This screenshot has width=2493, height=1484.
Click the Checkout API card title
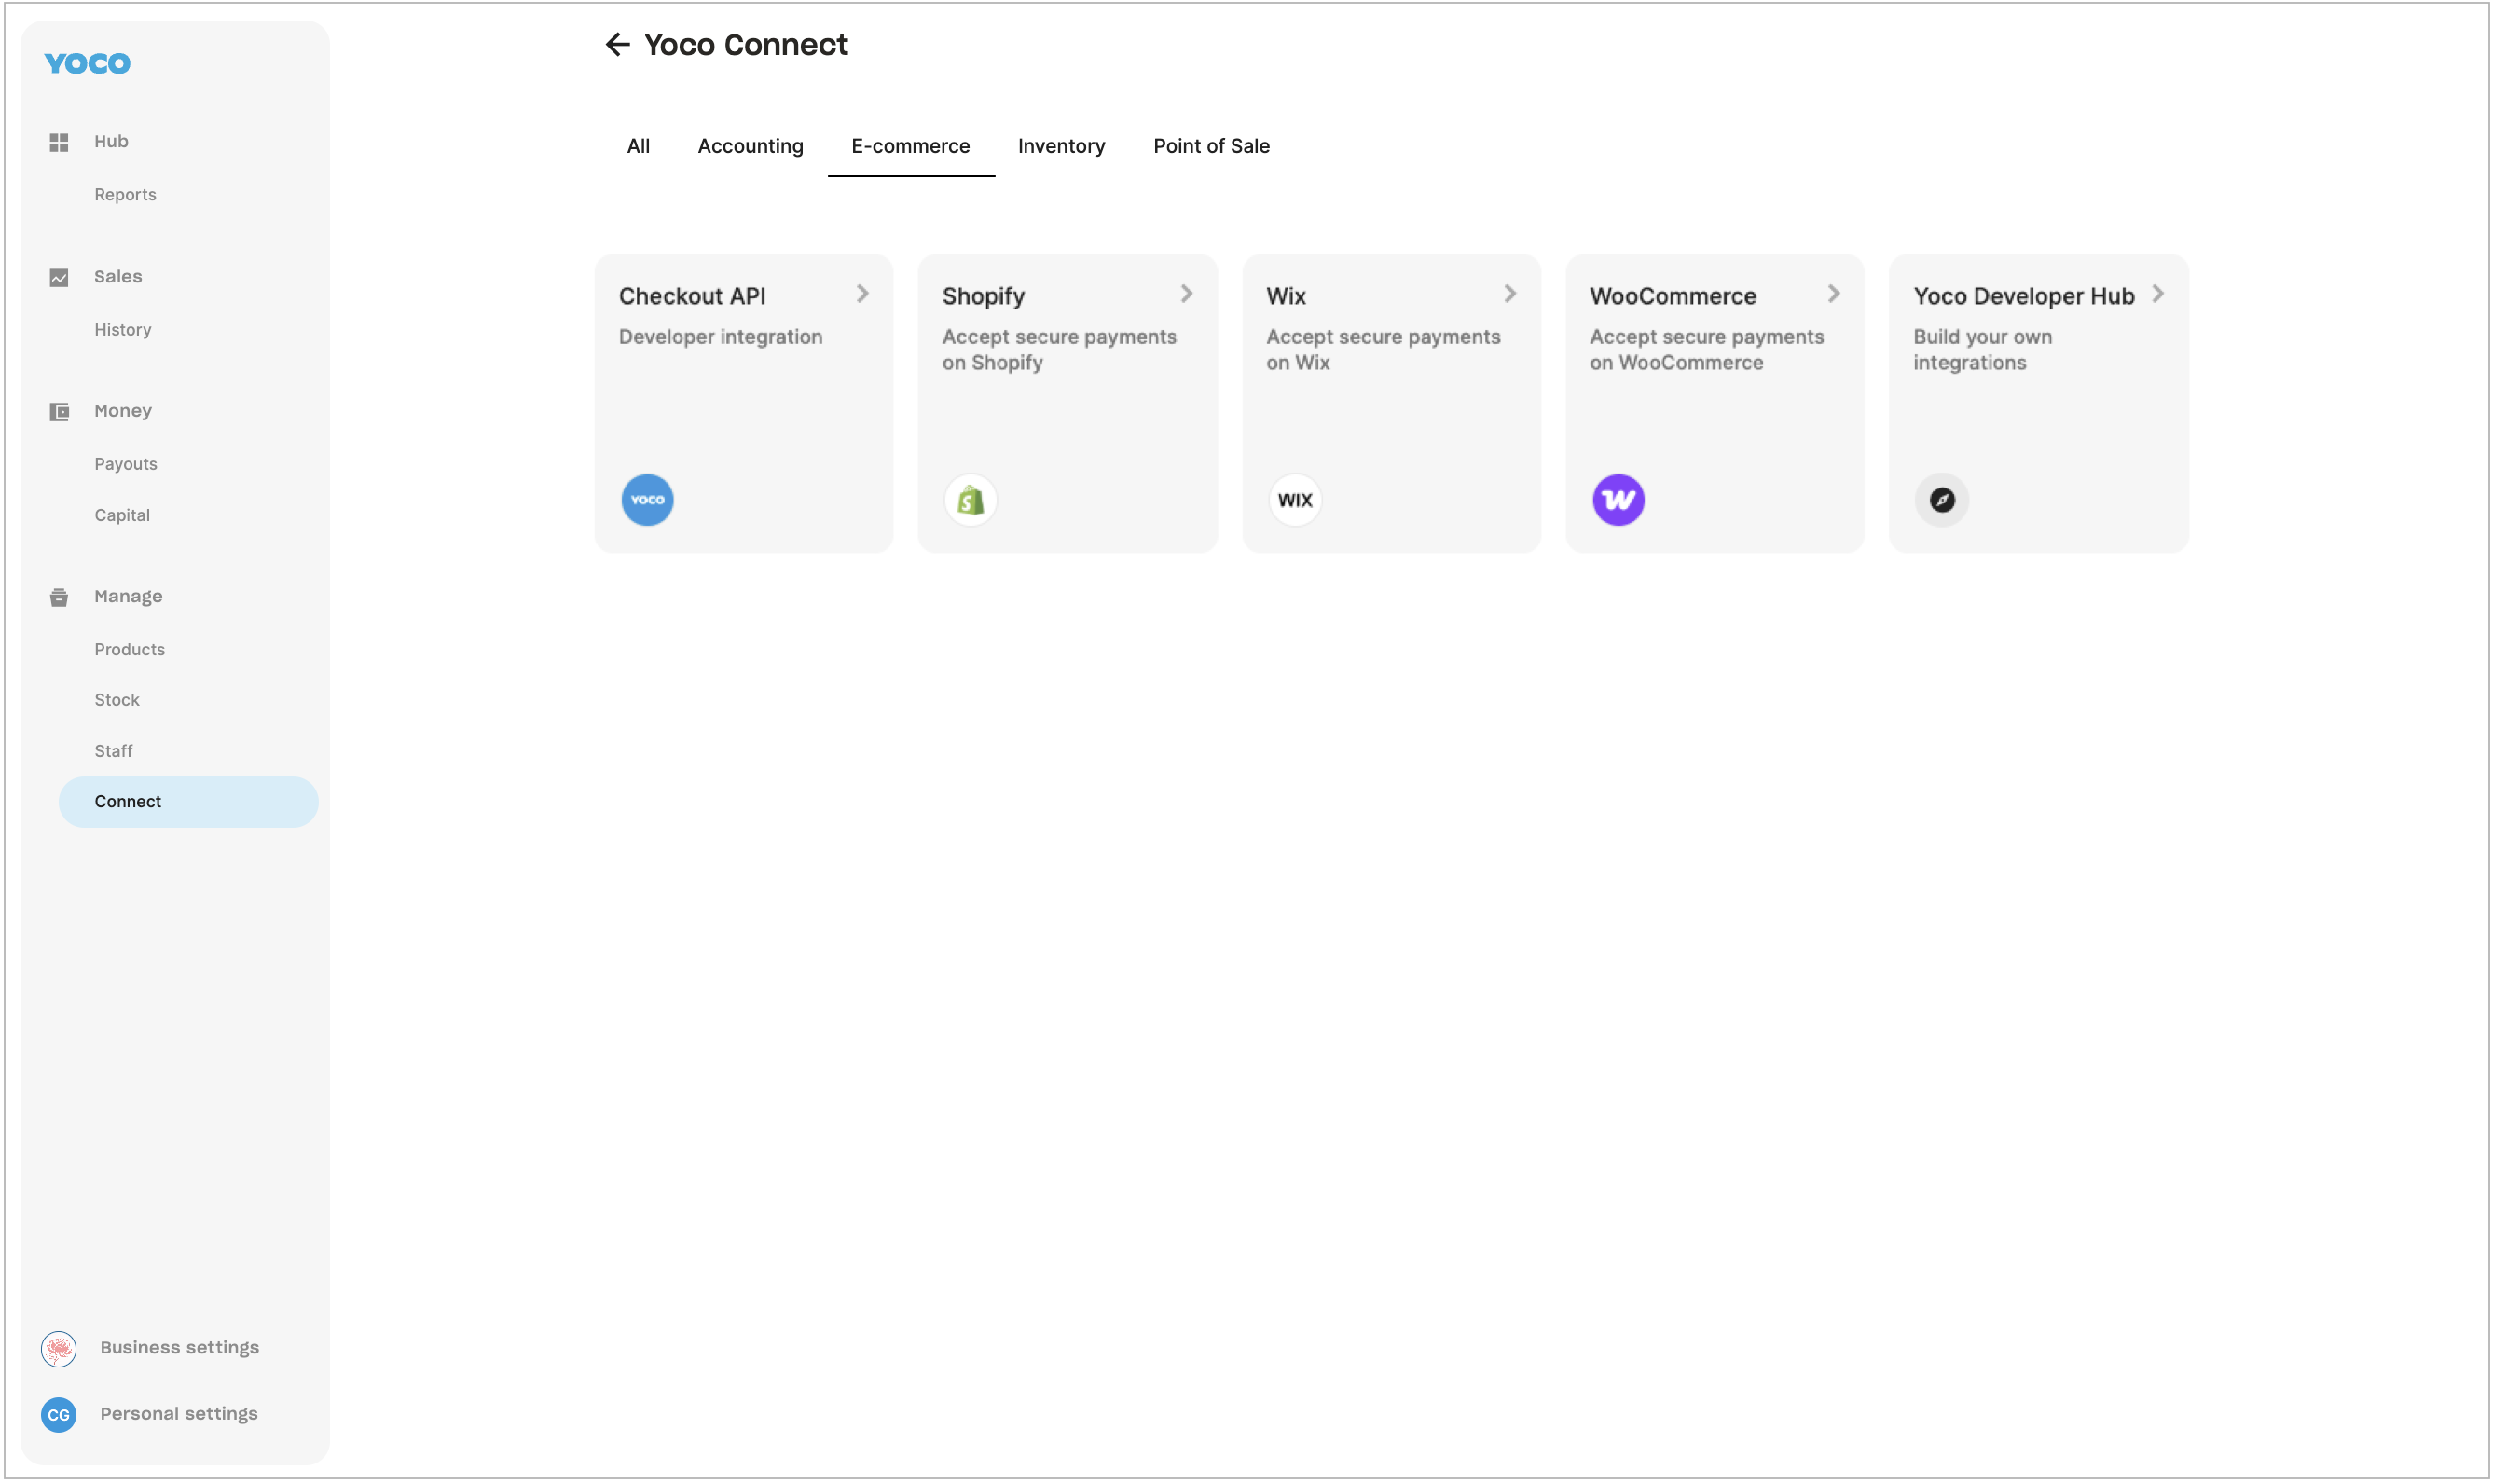tap(692, 296)
